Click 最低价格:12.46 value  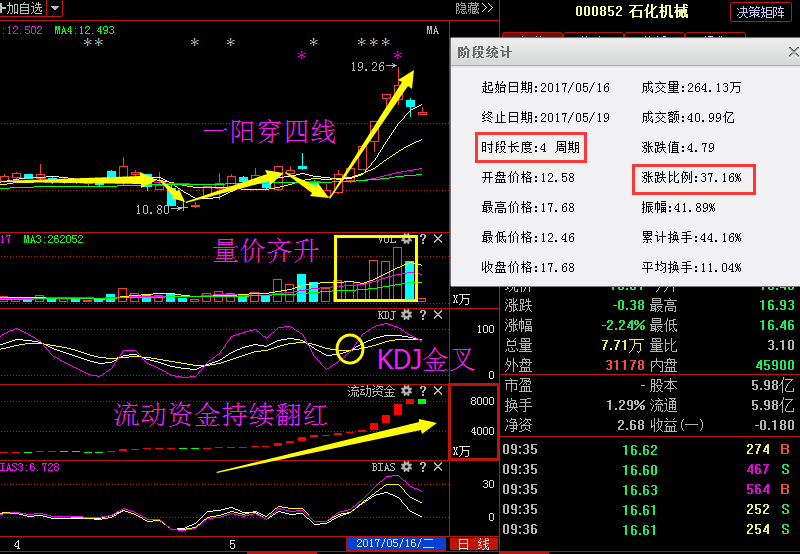(528, 238)
